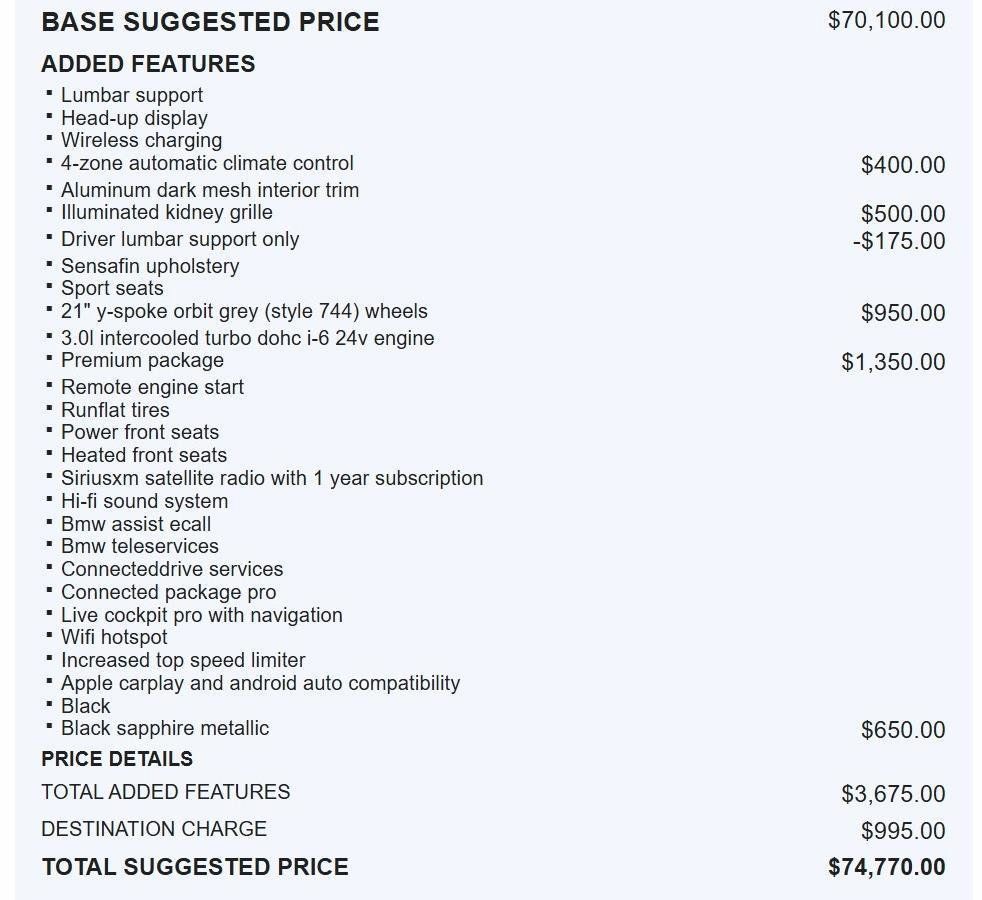Click the $950.00 wheels price
Screen dimensions: 982x900
tap(902, 313)
